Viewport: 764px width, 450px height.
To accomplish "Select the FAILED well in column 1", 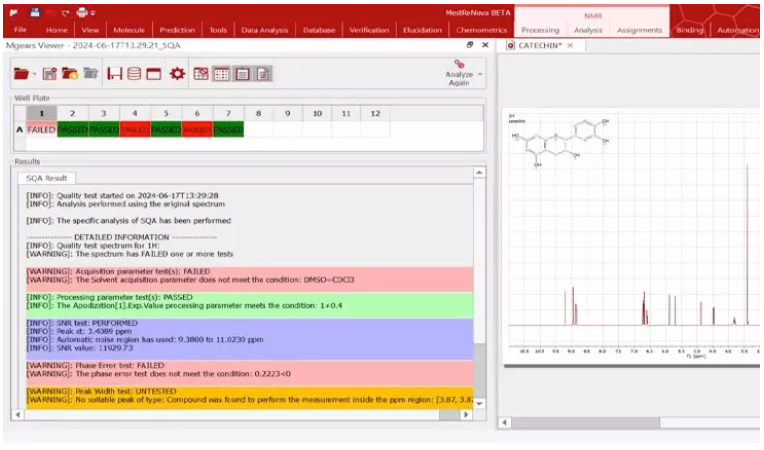I will [41, 130].
